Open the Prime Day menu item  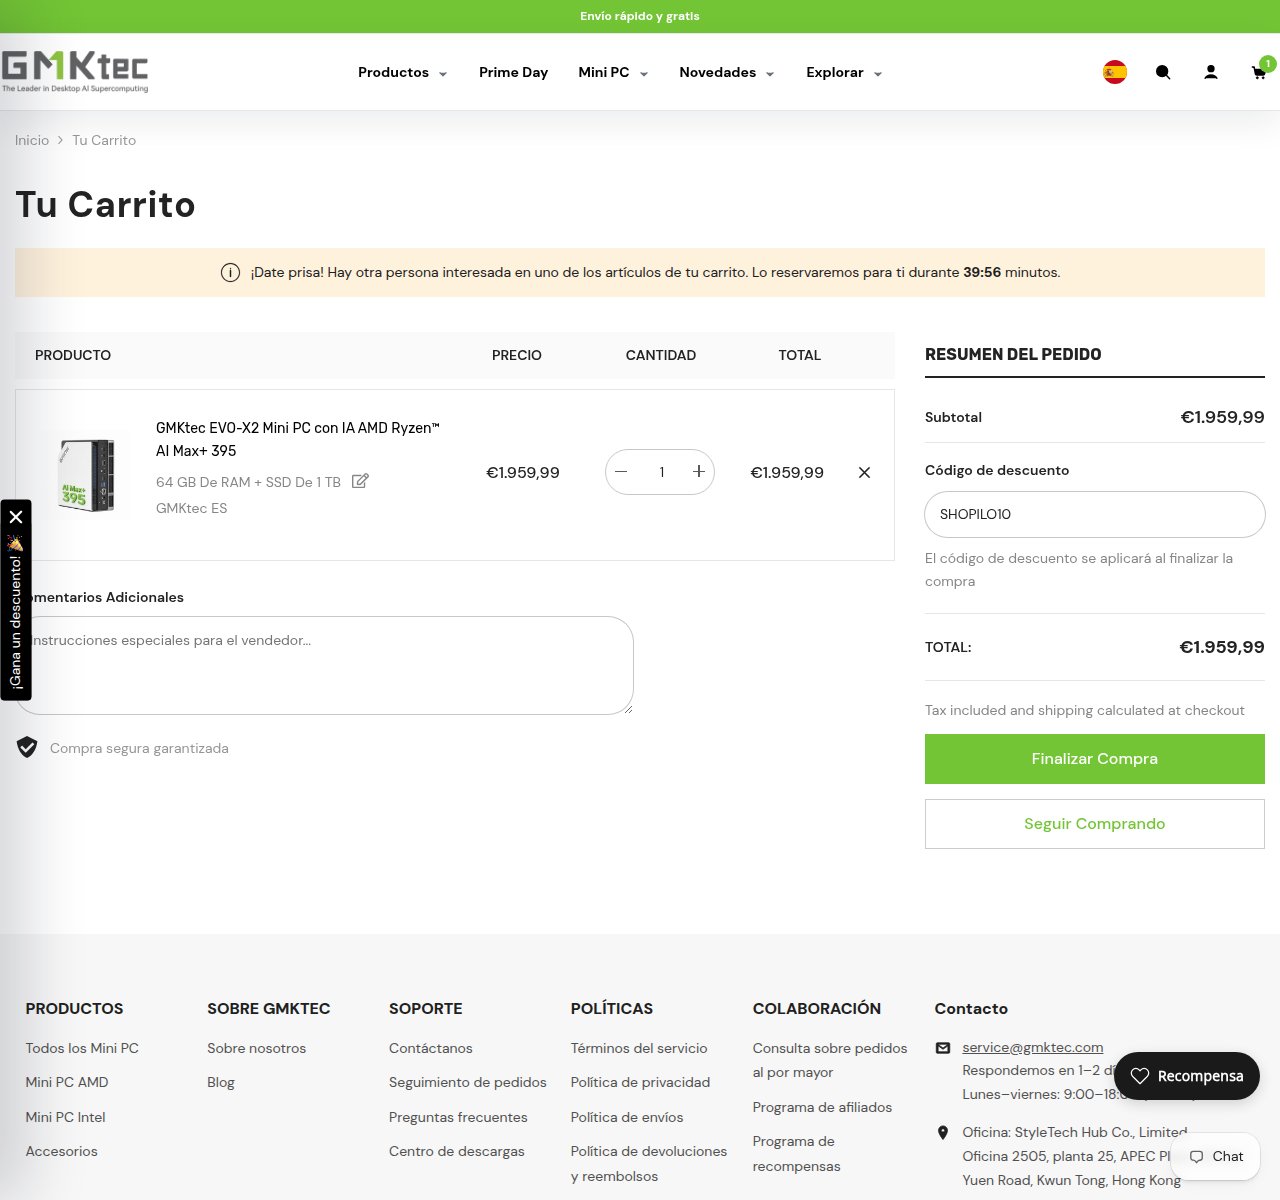pos(513,72)
